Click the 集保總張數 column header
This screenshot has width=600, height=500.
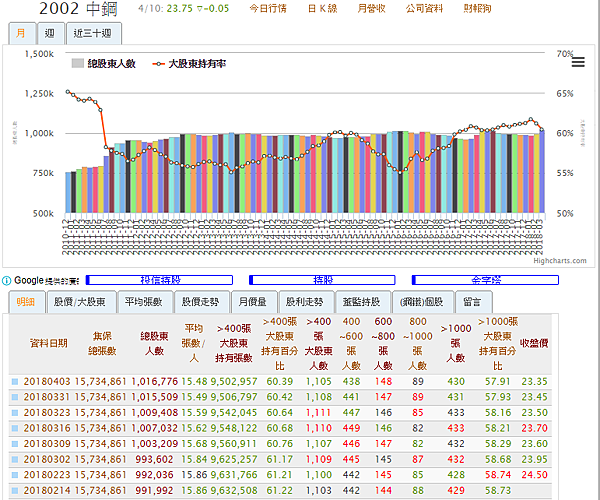coord(102,344)
